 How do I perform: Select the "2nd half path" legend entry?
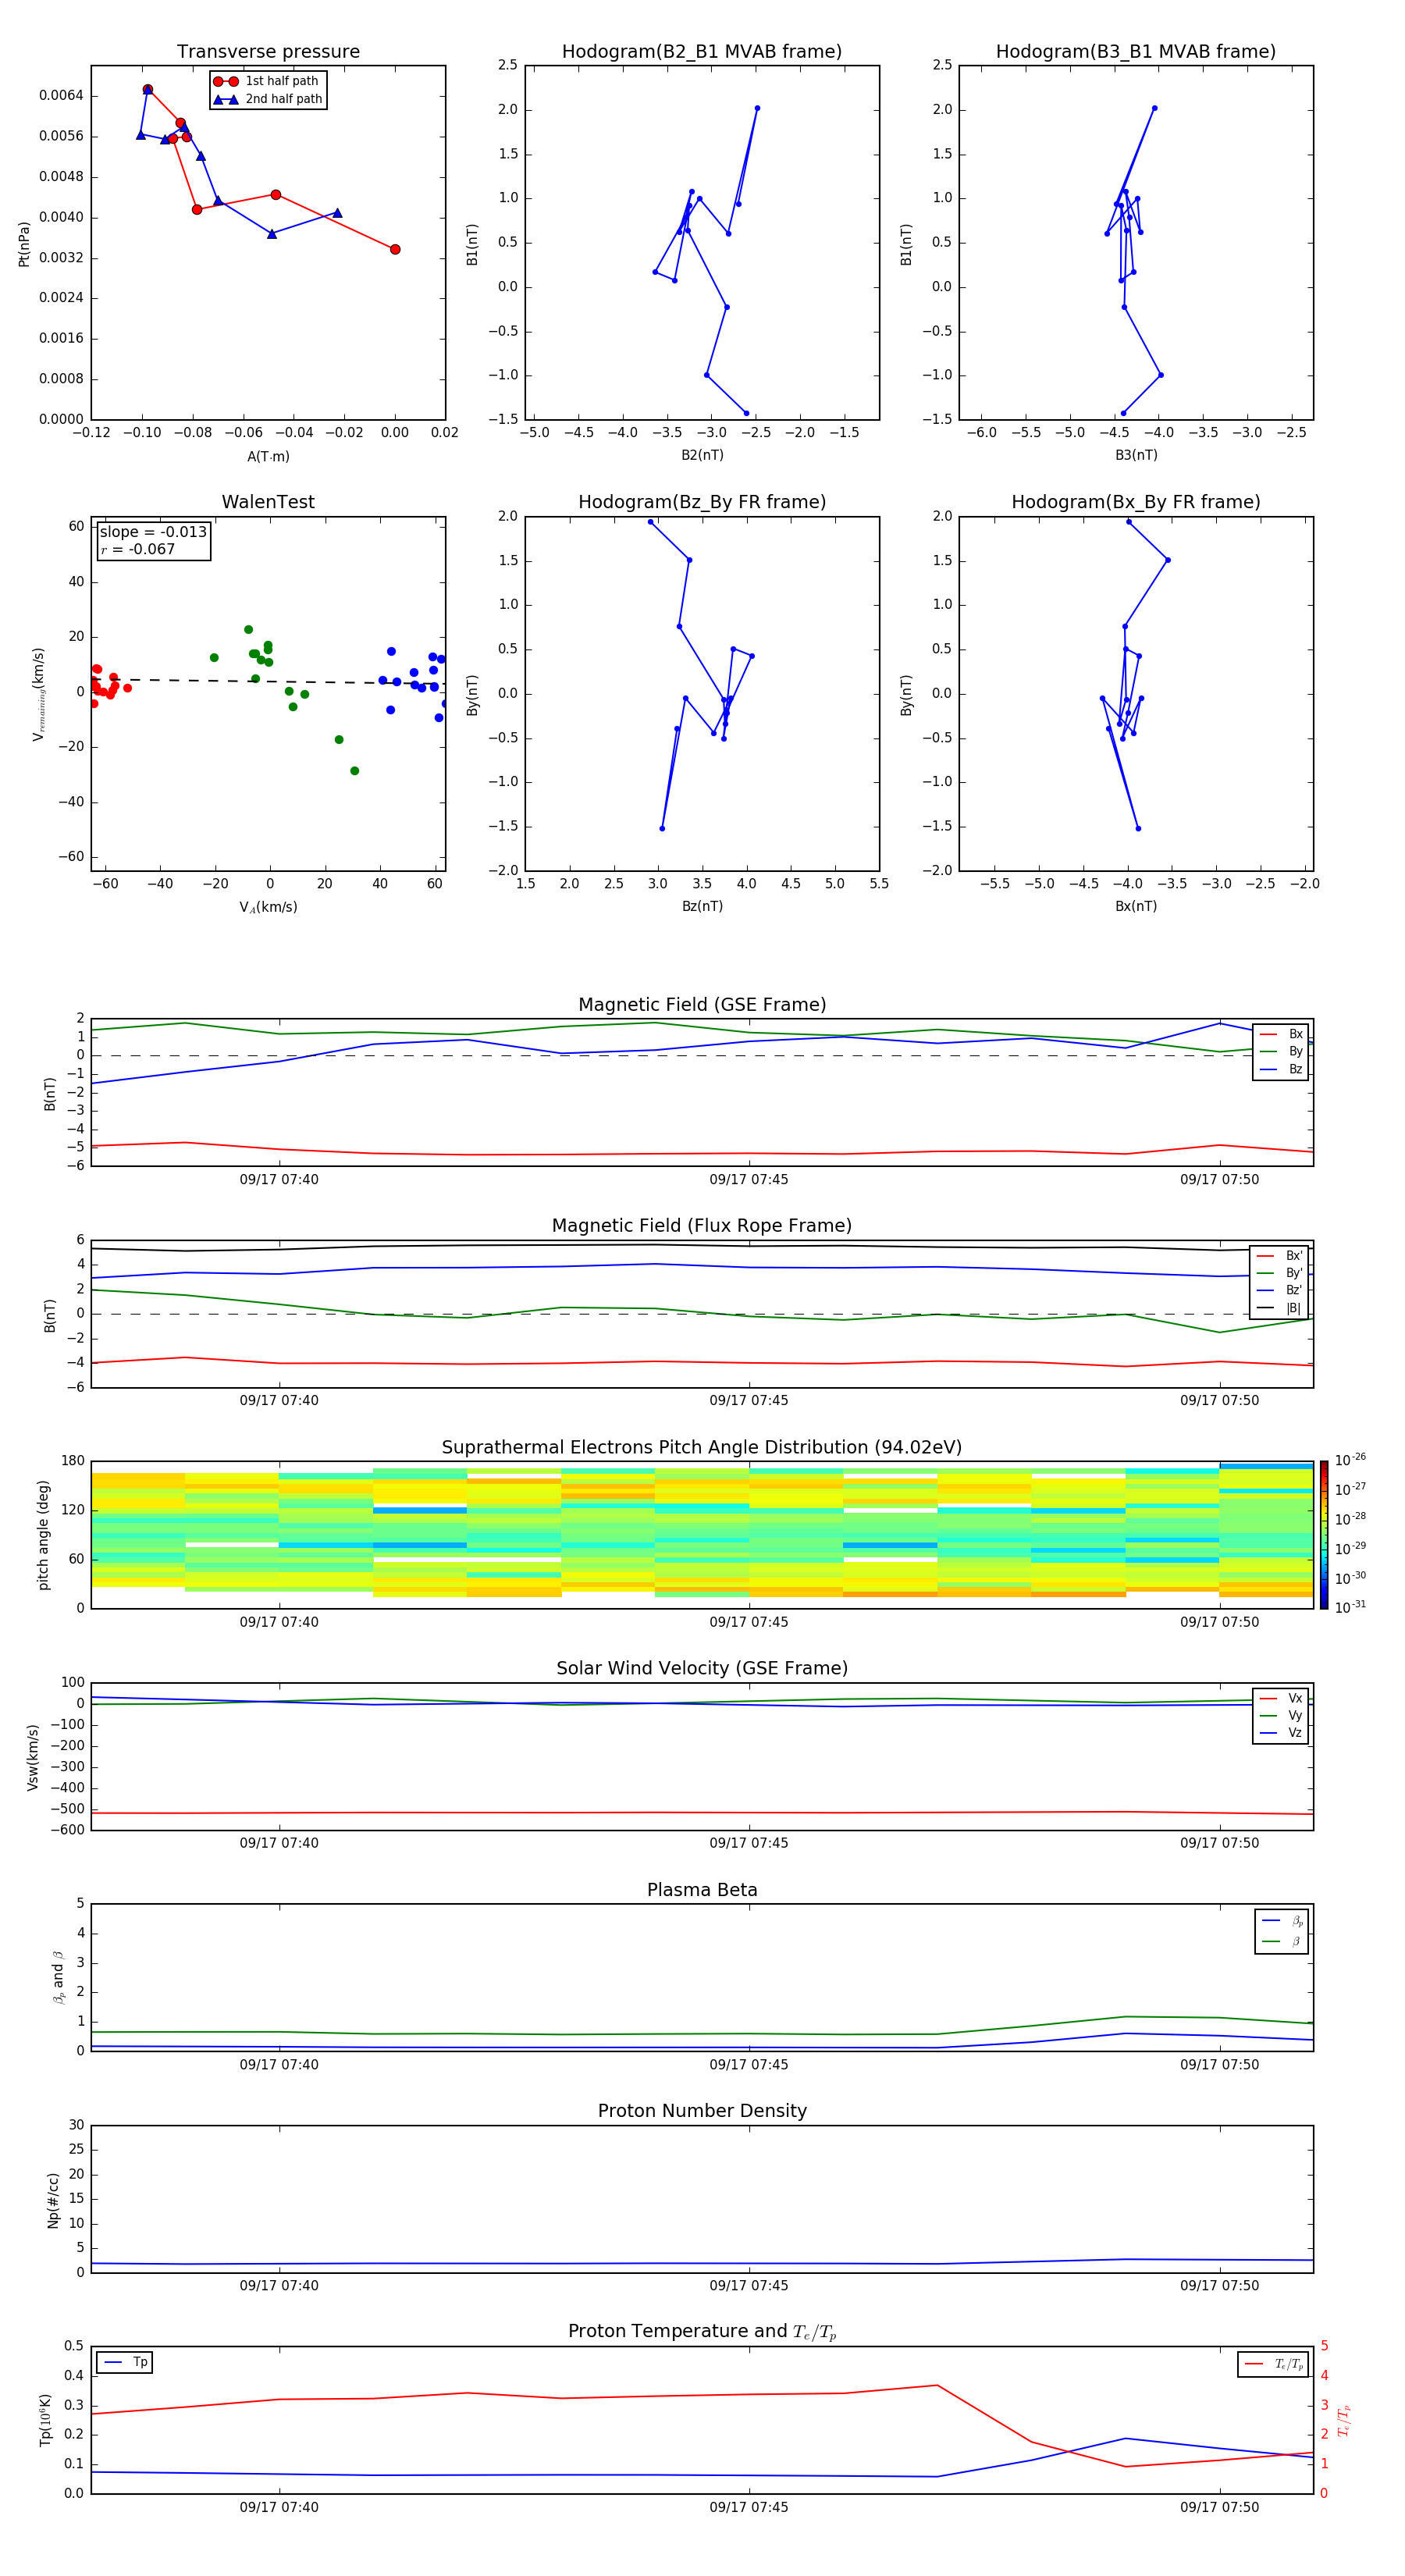268,99
